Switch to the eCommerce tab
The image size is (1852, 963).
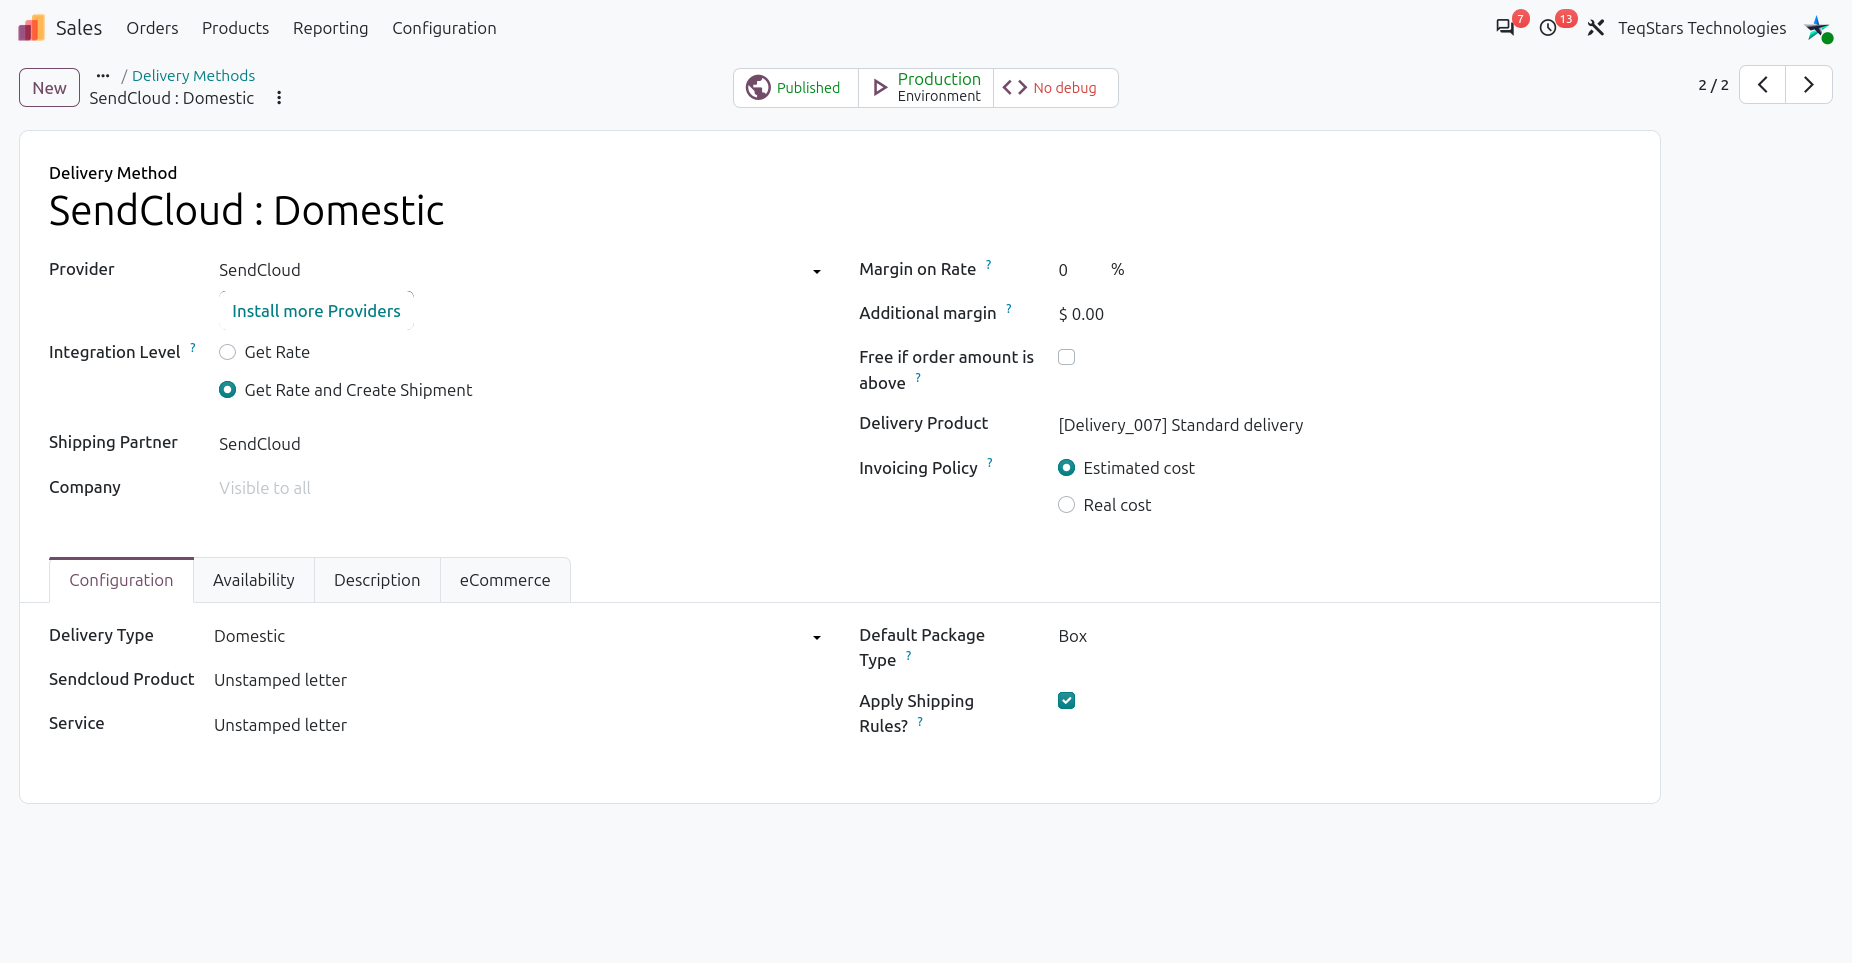(505, 580)
